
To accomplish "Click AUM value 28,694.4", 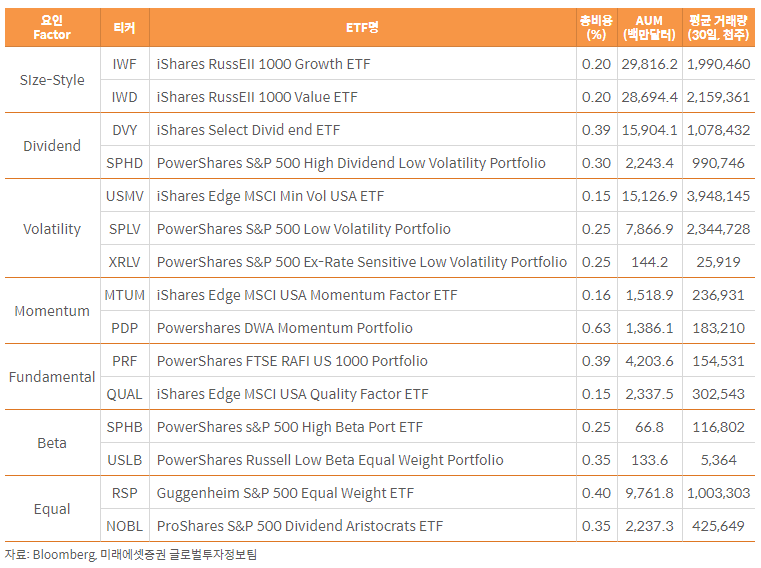I will click(x=649, y=97).
